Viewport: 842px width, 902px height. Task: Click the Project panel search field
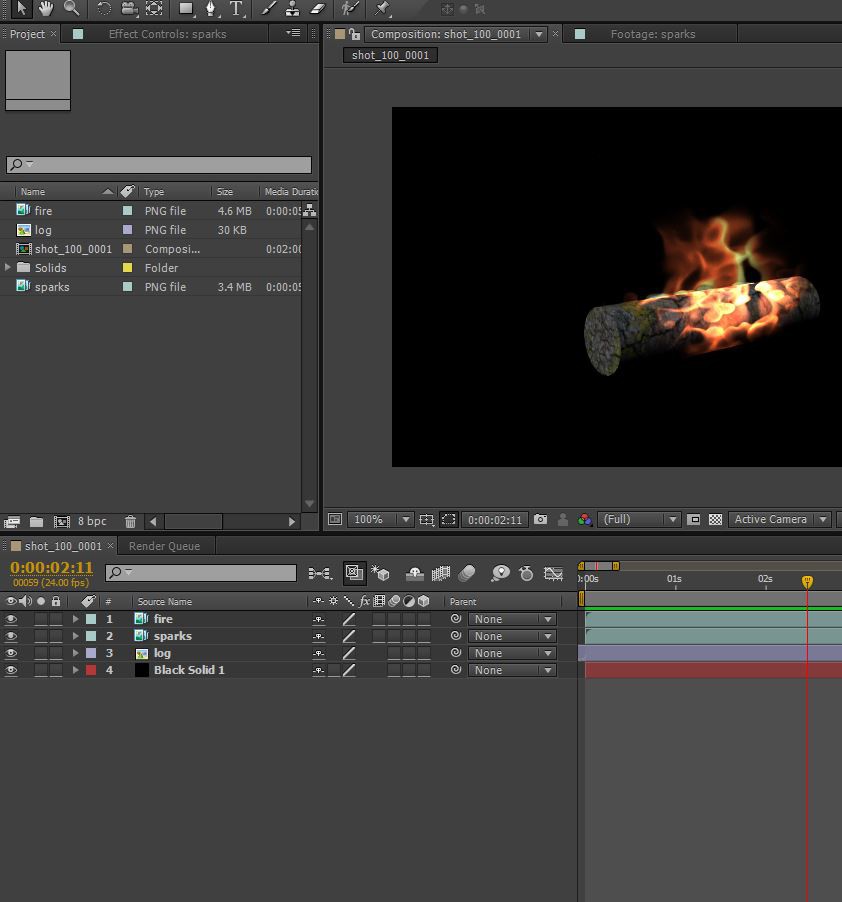tap(159, 165)
